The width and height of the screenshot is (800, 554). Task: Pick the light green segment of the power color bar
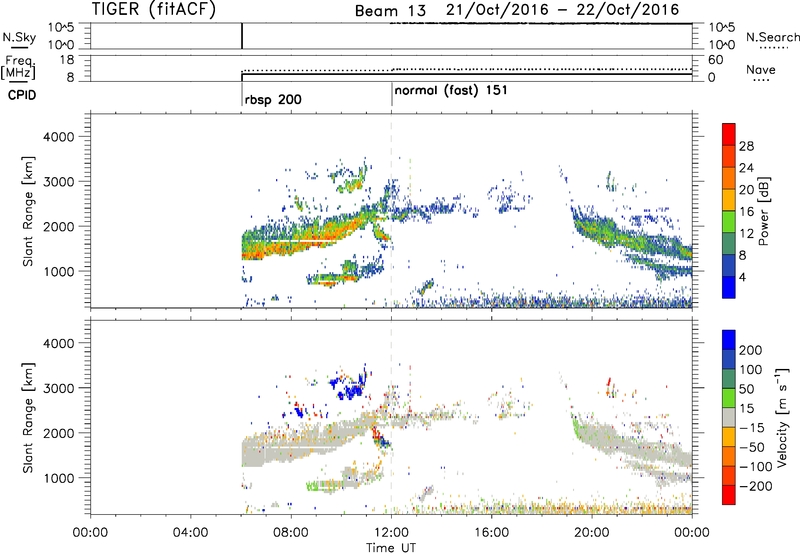click(x=729, y=222)
